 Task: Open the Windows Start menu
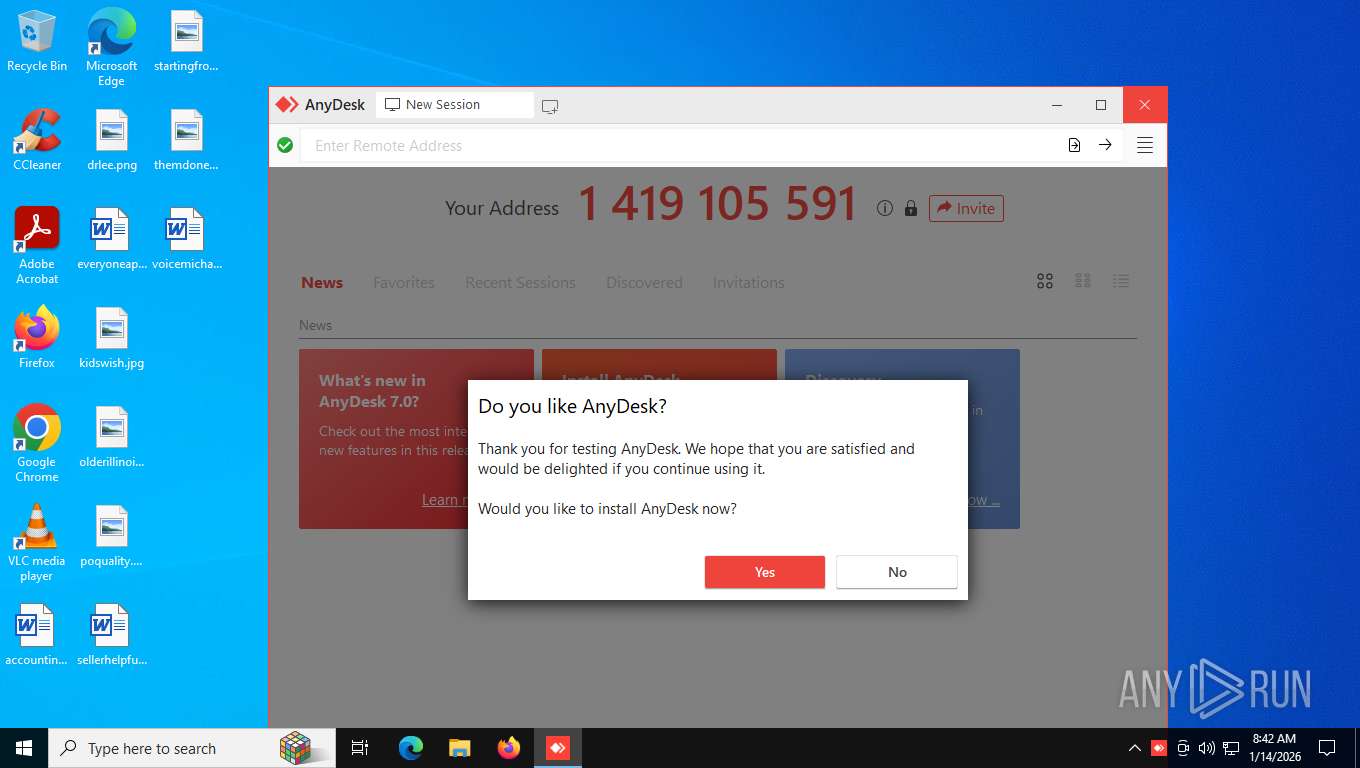click(x=24, y=748)
